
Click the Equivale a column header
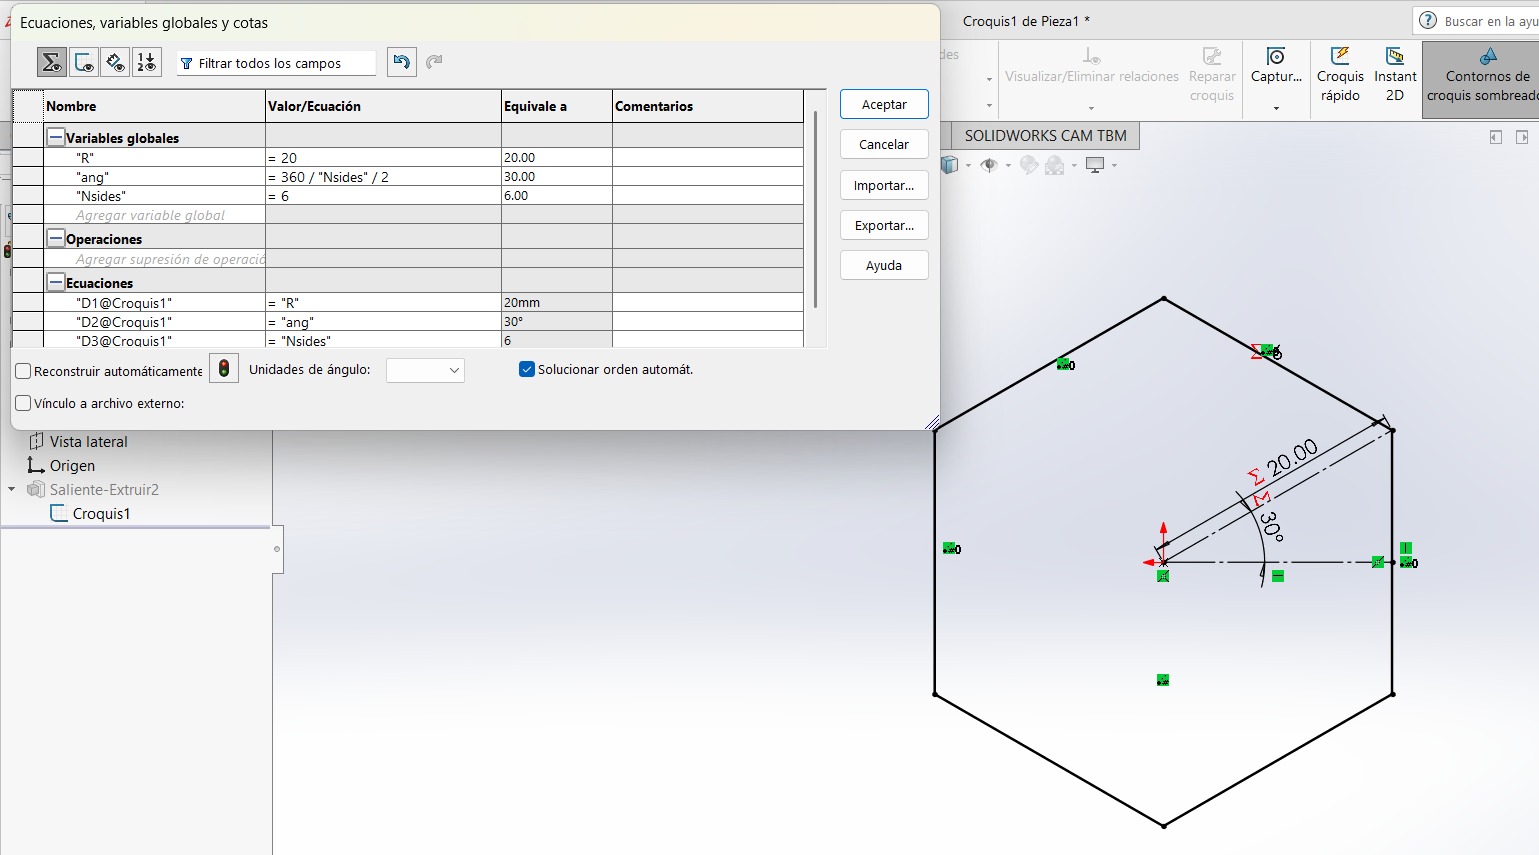[x=556, y=106]
